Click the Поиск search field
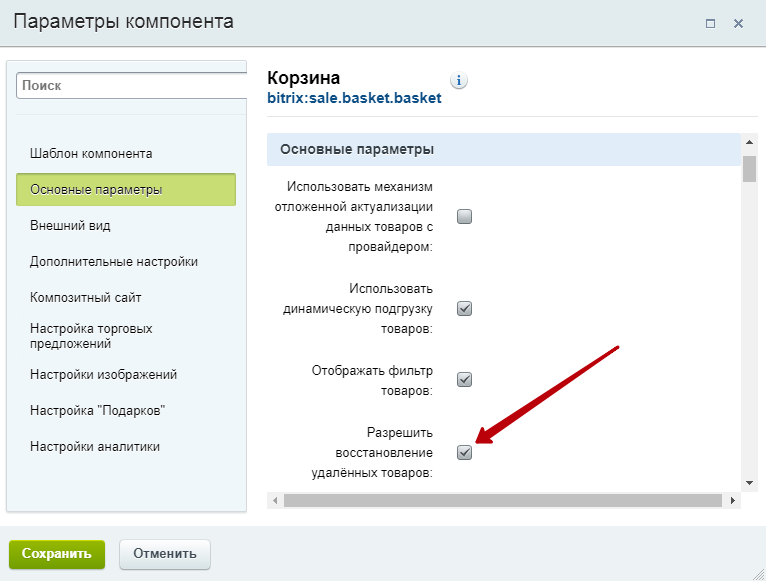The image size is (766, 581). (x=130, y=86)
